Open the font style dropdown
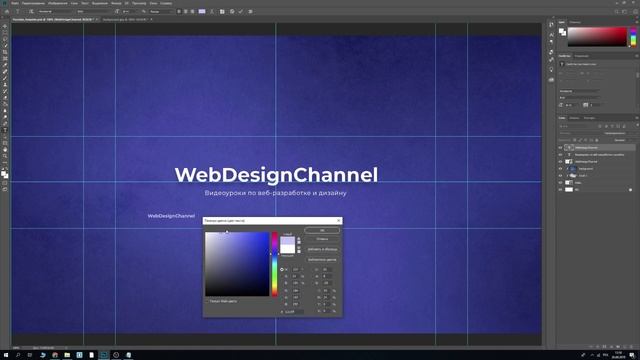Screen dimensions: 640x360 95,11
